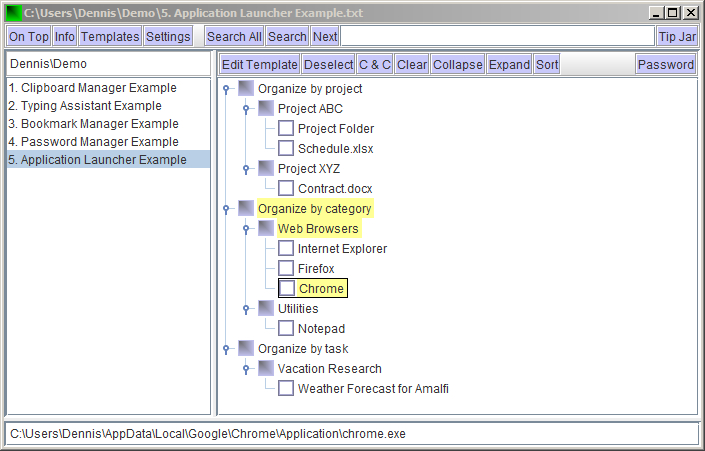This screenshot has height=451, width=705.
Task: Check the Project Folder checkbox
Action: (286, 128)
